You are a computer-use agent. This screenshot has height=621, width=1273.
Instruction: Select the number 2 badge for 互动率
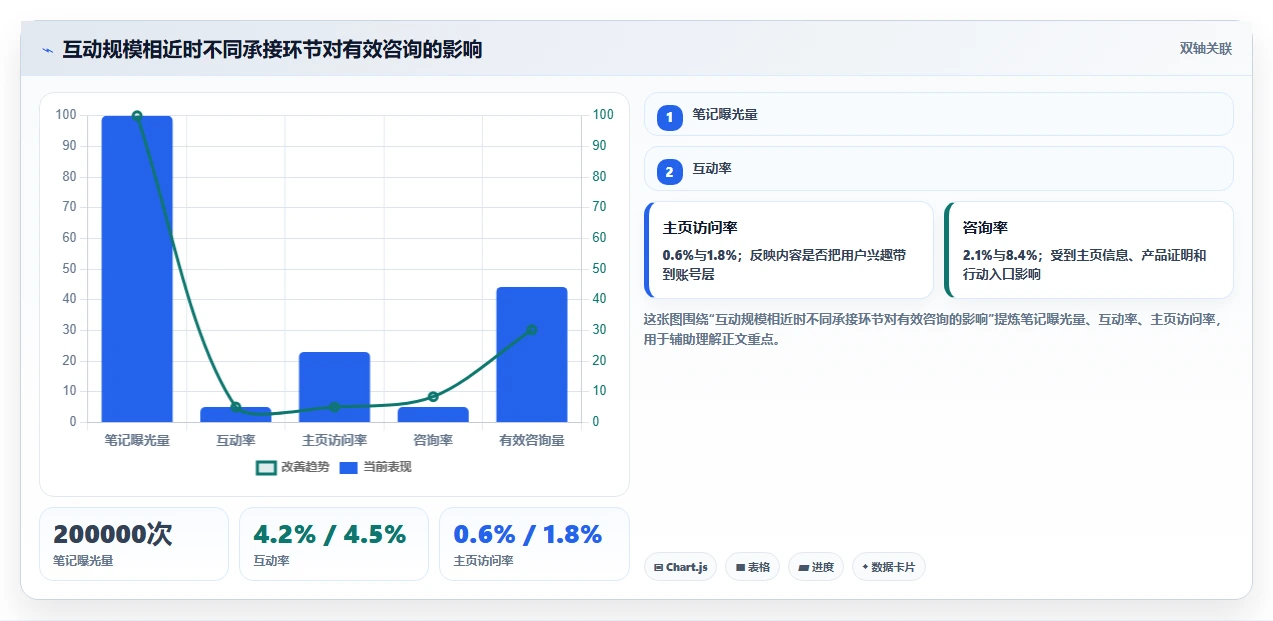coord(670,172)
